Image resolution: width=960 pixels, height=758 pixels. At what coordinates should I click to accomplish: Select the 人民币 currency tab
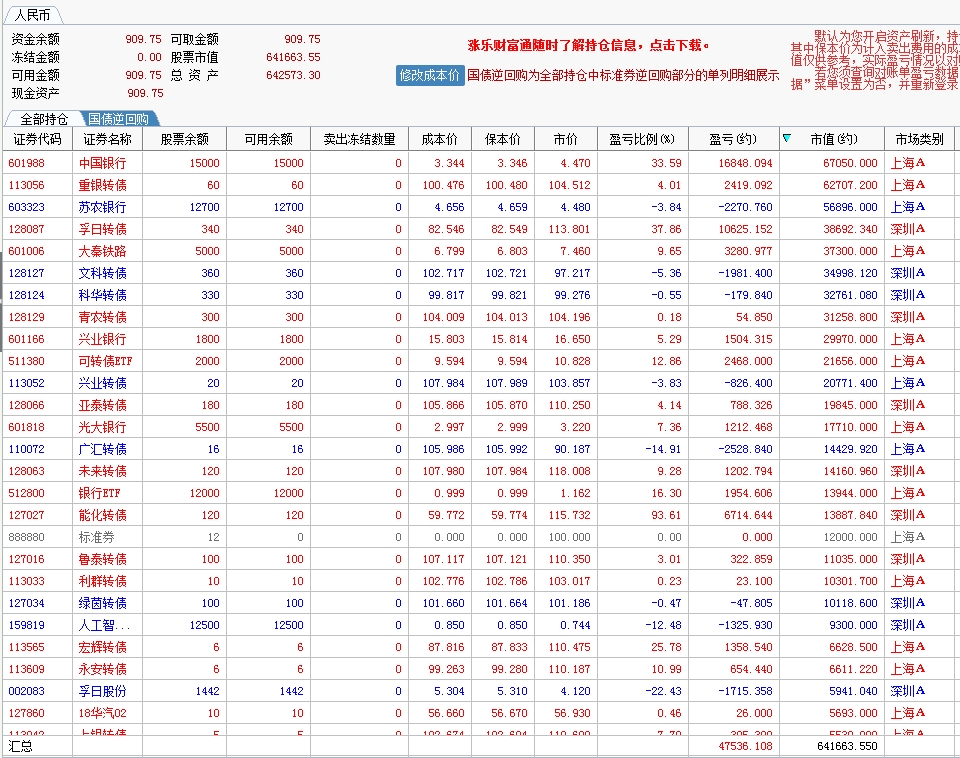tap(32, 15)
